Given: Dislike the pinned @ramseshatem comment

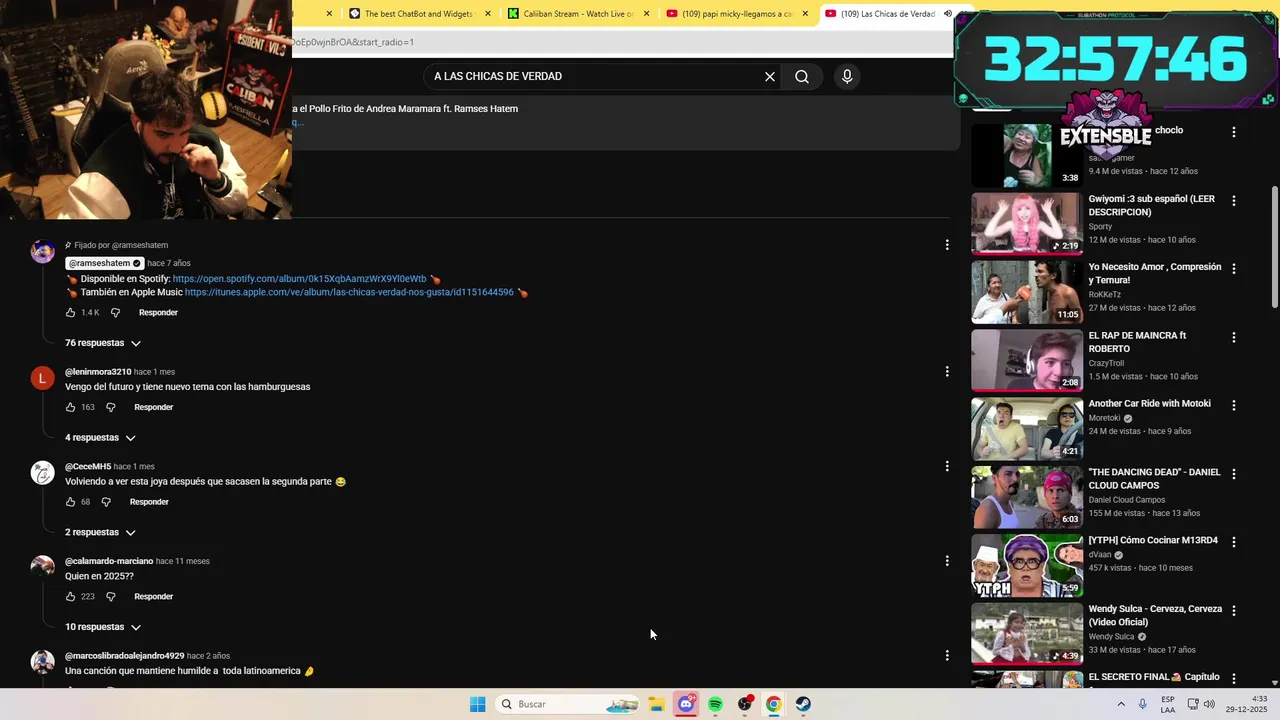Looking at the screenshot, I should click(115, 313).
